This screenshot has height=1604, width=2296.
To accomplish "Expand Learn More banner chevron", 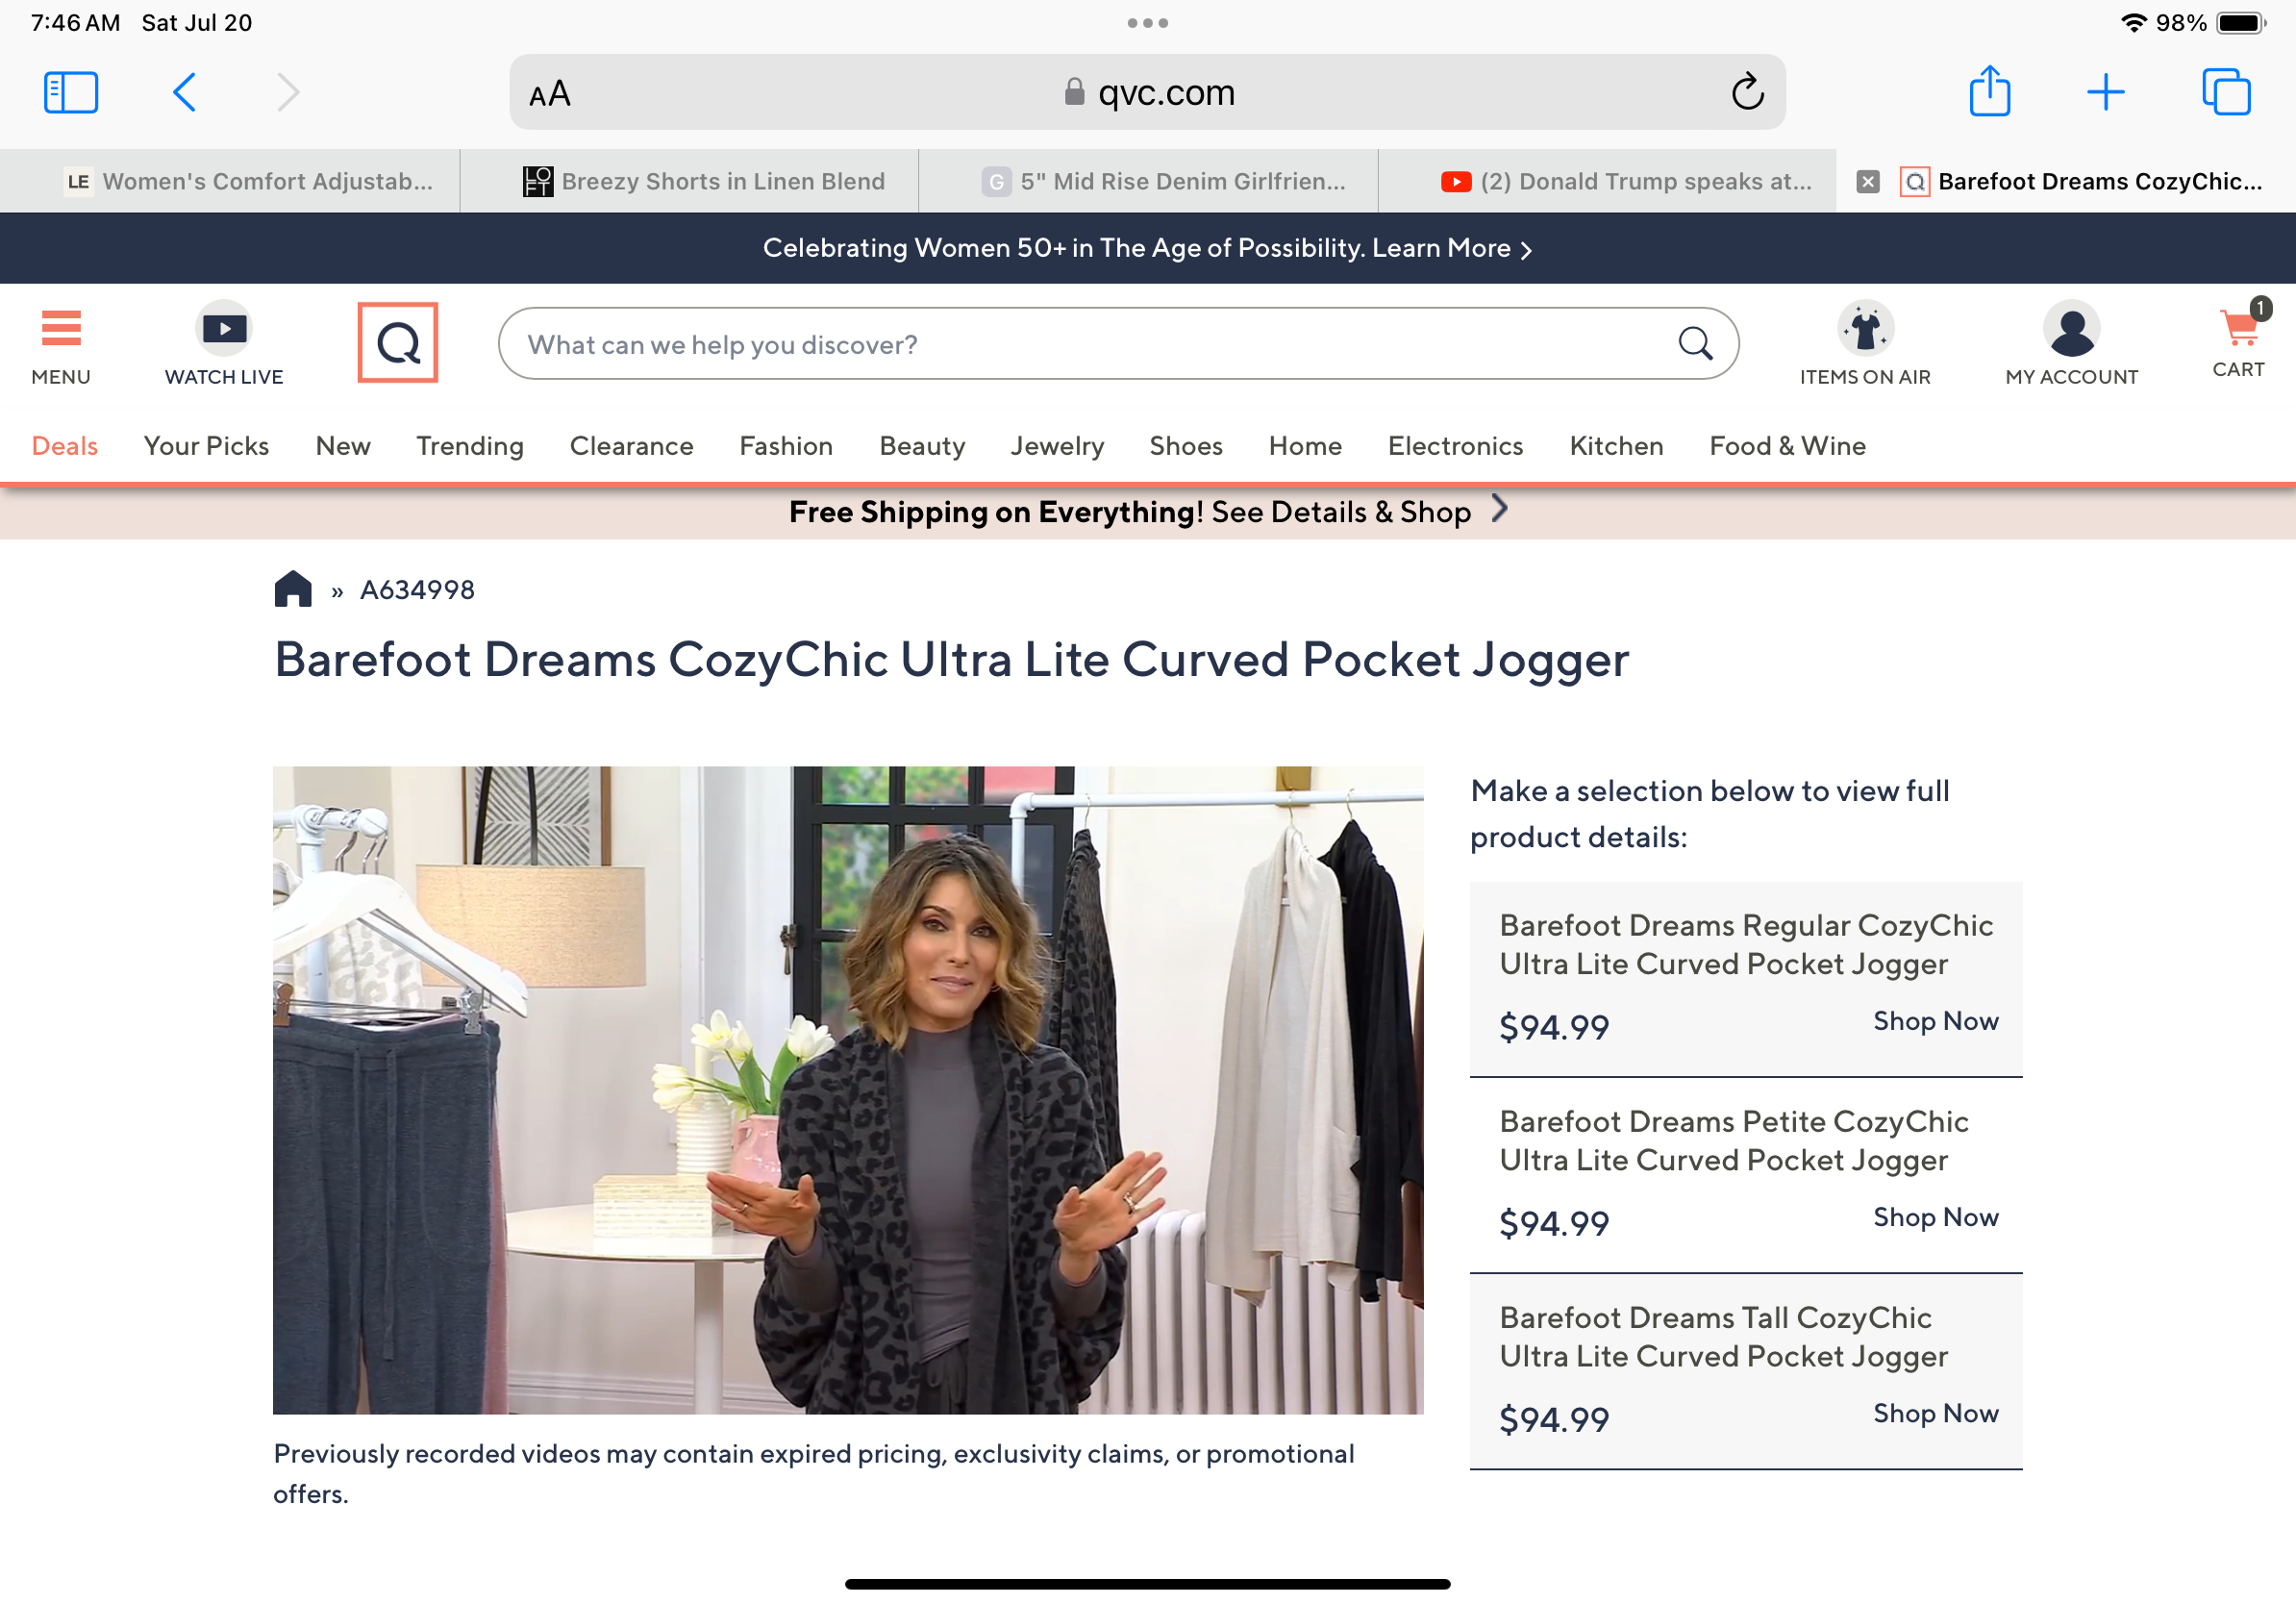I will pos(1526,250).
